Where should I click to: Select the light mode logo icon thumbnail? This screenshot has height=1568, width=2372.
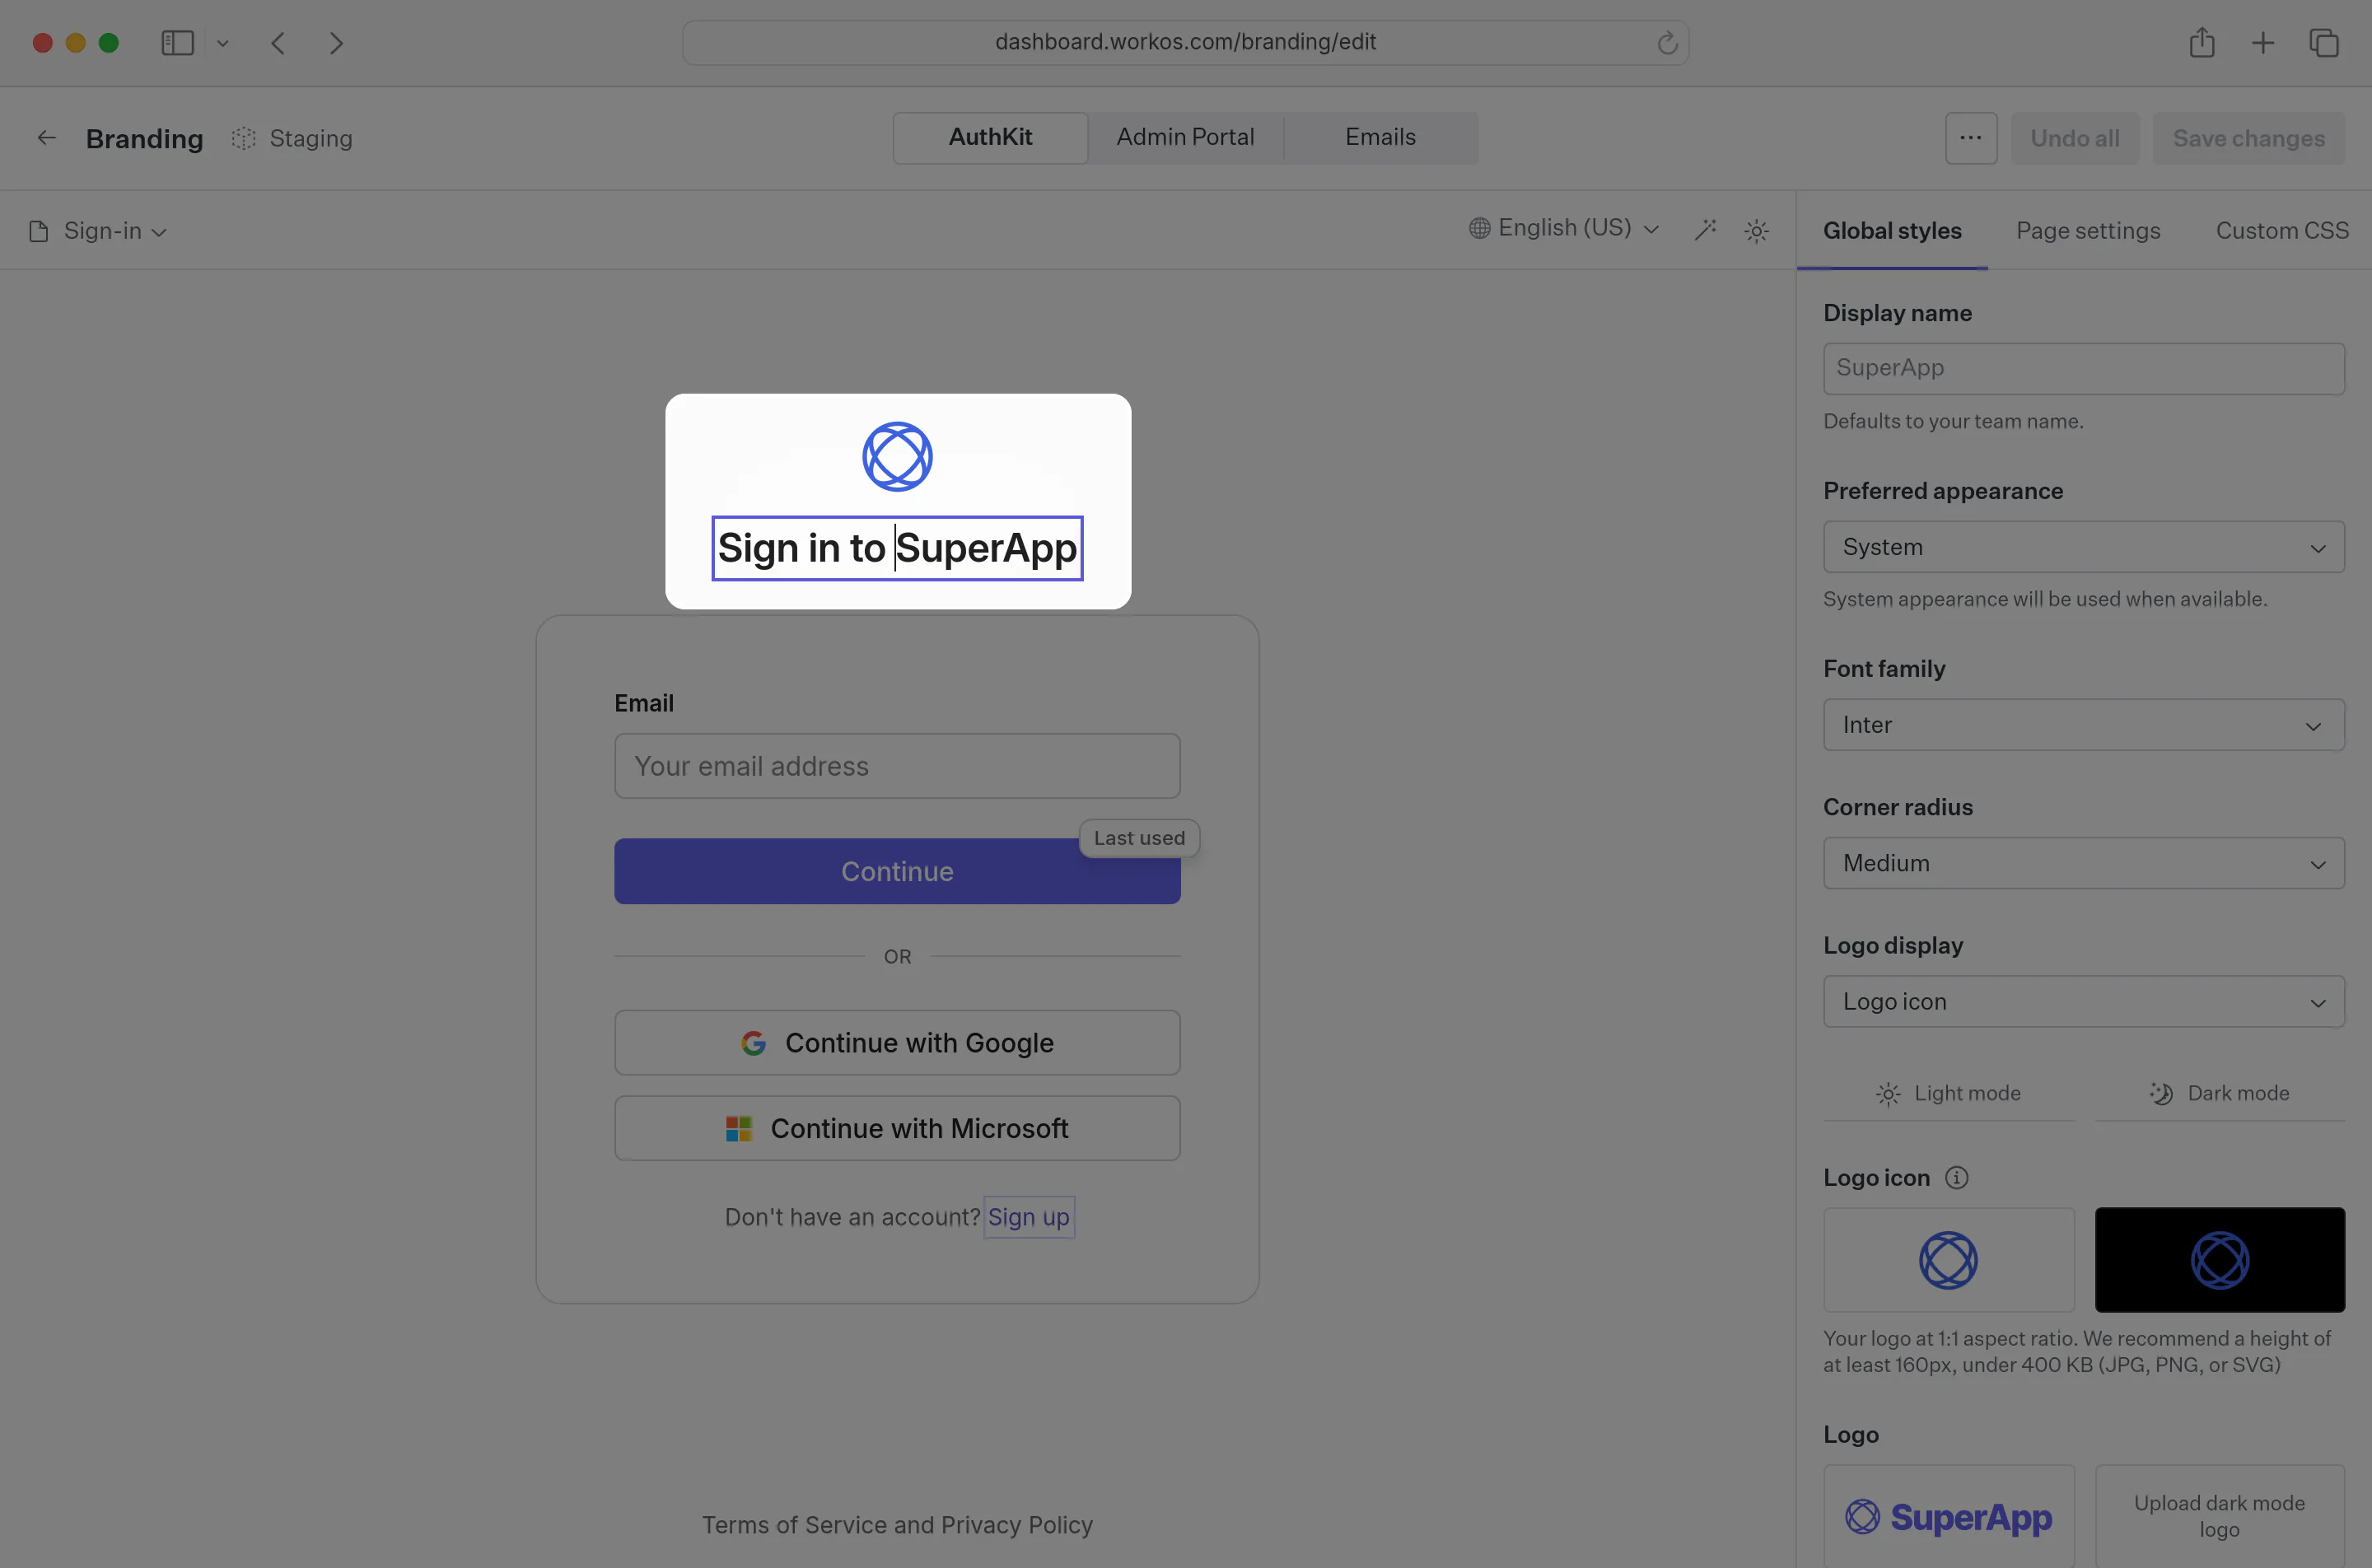[x=1948, y=1260]
